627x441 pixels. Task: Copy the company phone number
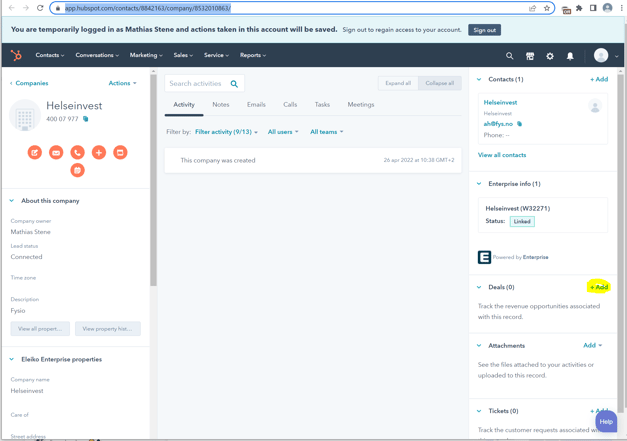point(86,119)
